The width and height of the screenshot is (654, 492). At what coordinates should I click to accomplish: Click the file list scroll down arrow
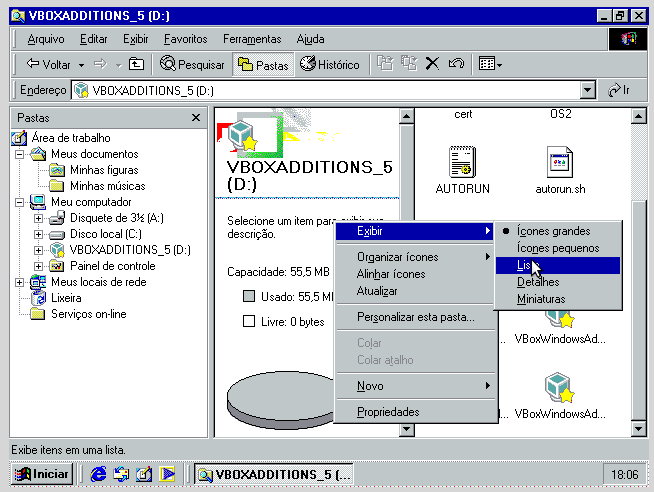coord(638,428)
